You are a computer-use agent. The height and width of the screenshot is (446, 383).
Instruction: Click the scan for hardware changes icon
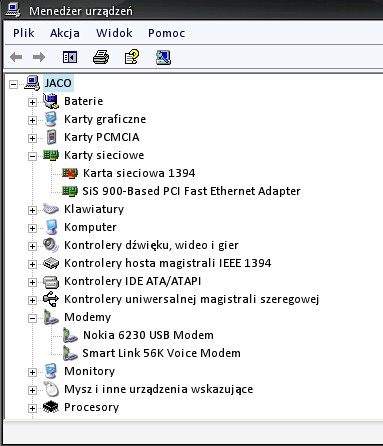(x=163, y=57)
